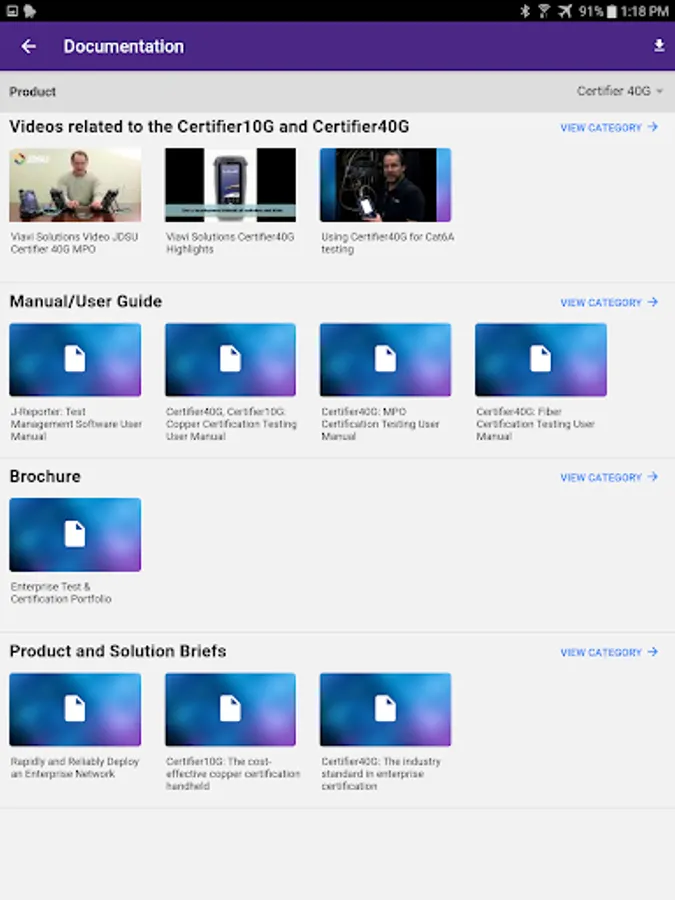Open the Certifier 40G product dropdown
675x900 pixels.
point(619,91)
